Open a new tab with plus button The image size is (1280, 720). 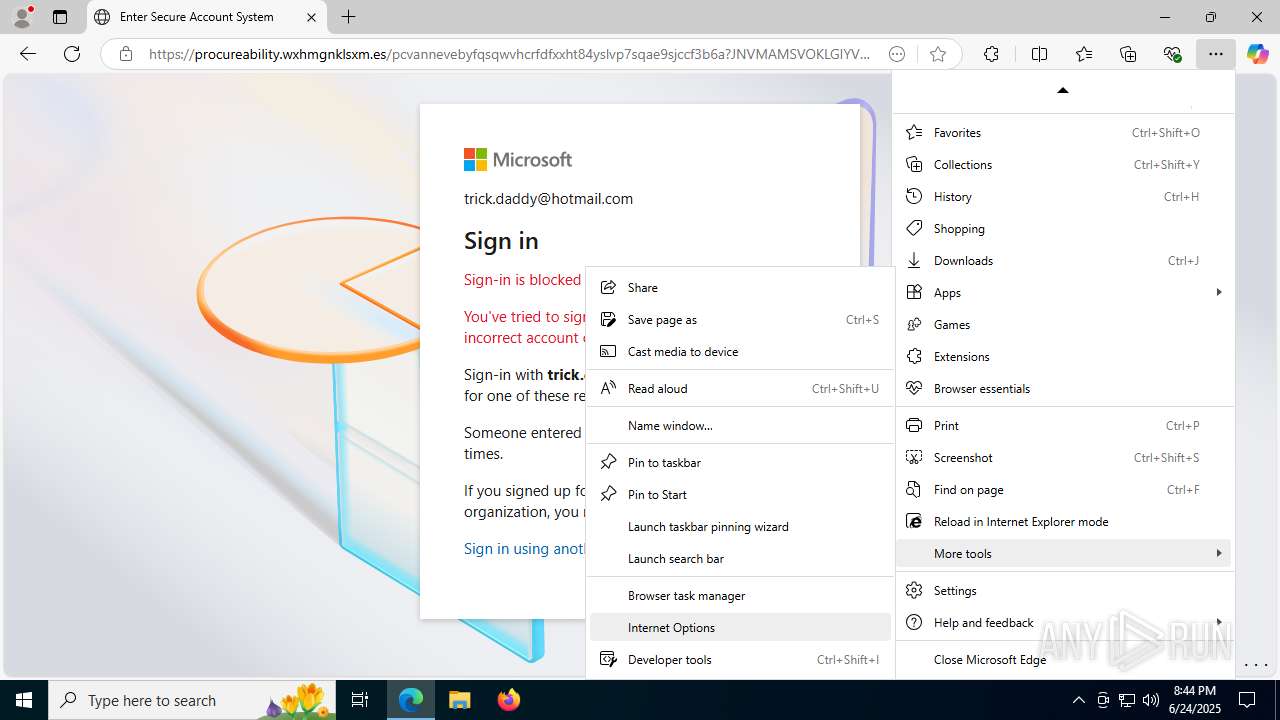click(348, 17)
